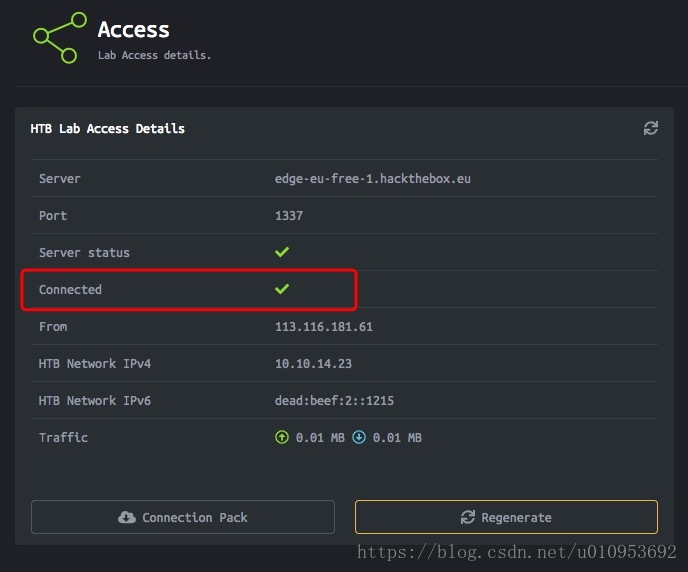
Task: Click the upload traffic arrow icon
Action: (x=282, y=437)
